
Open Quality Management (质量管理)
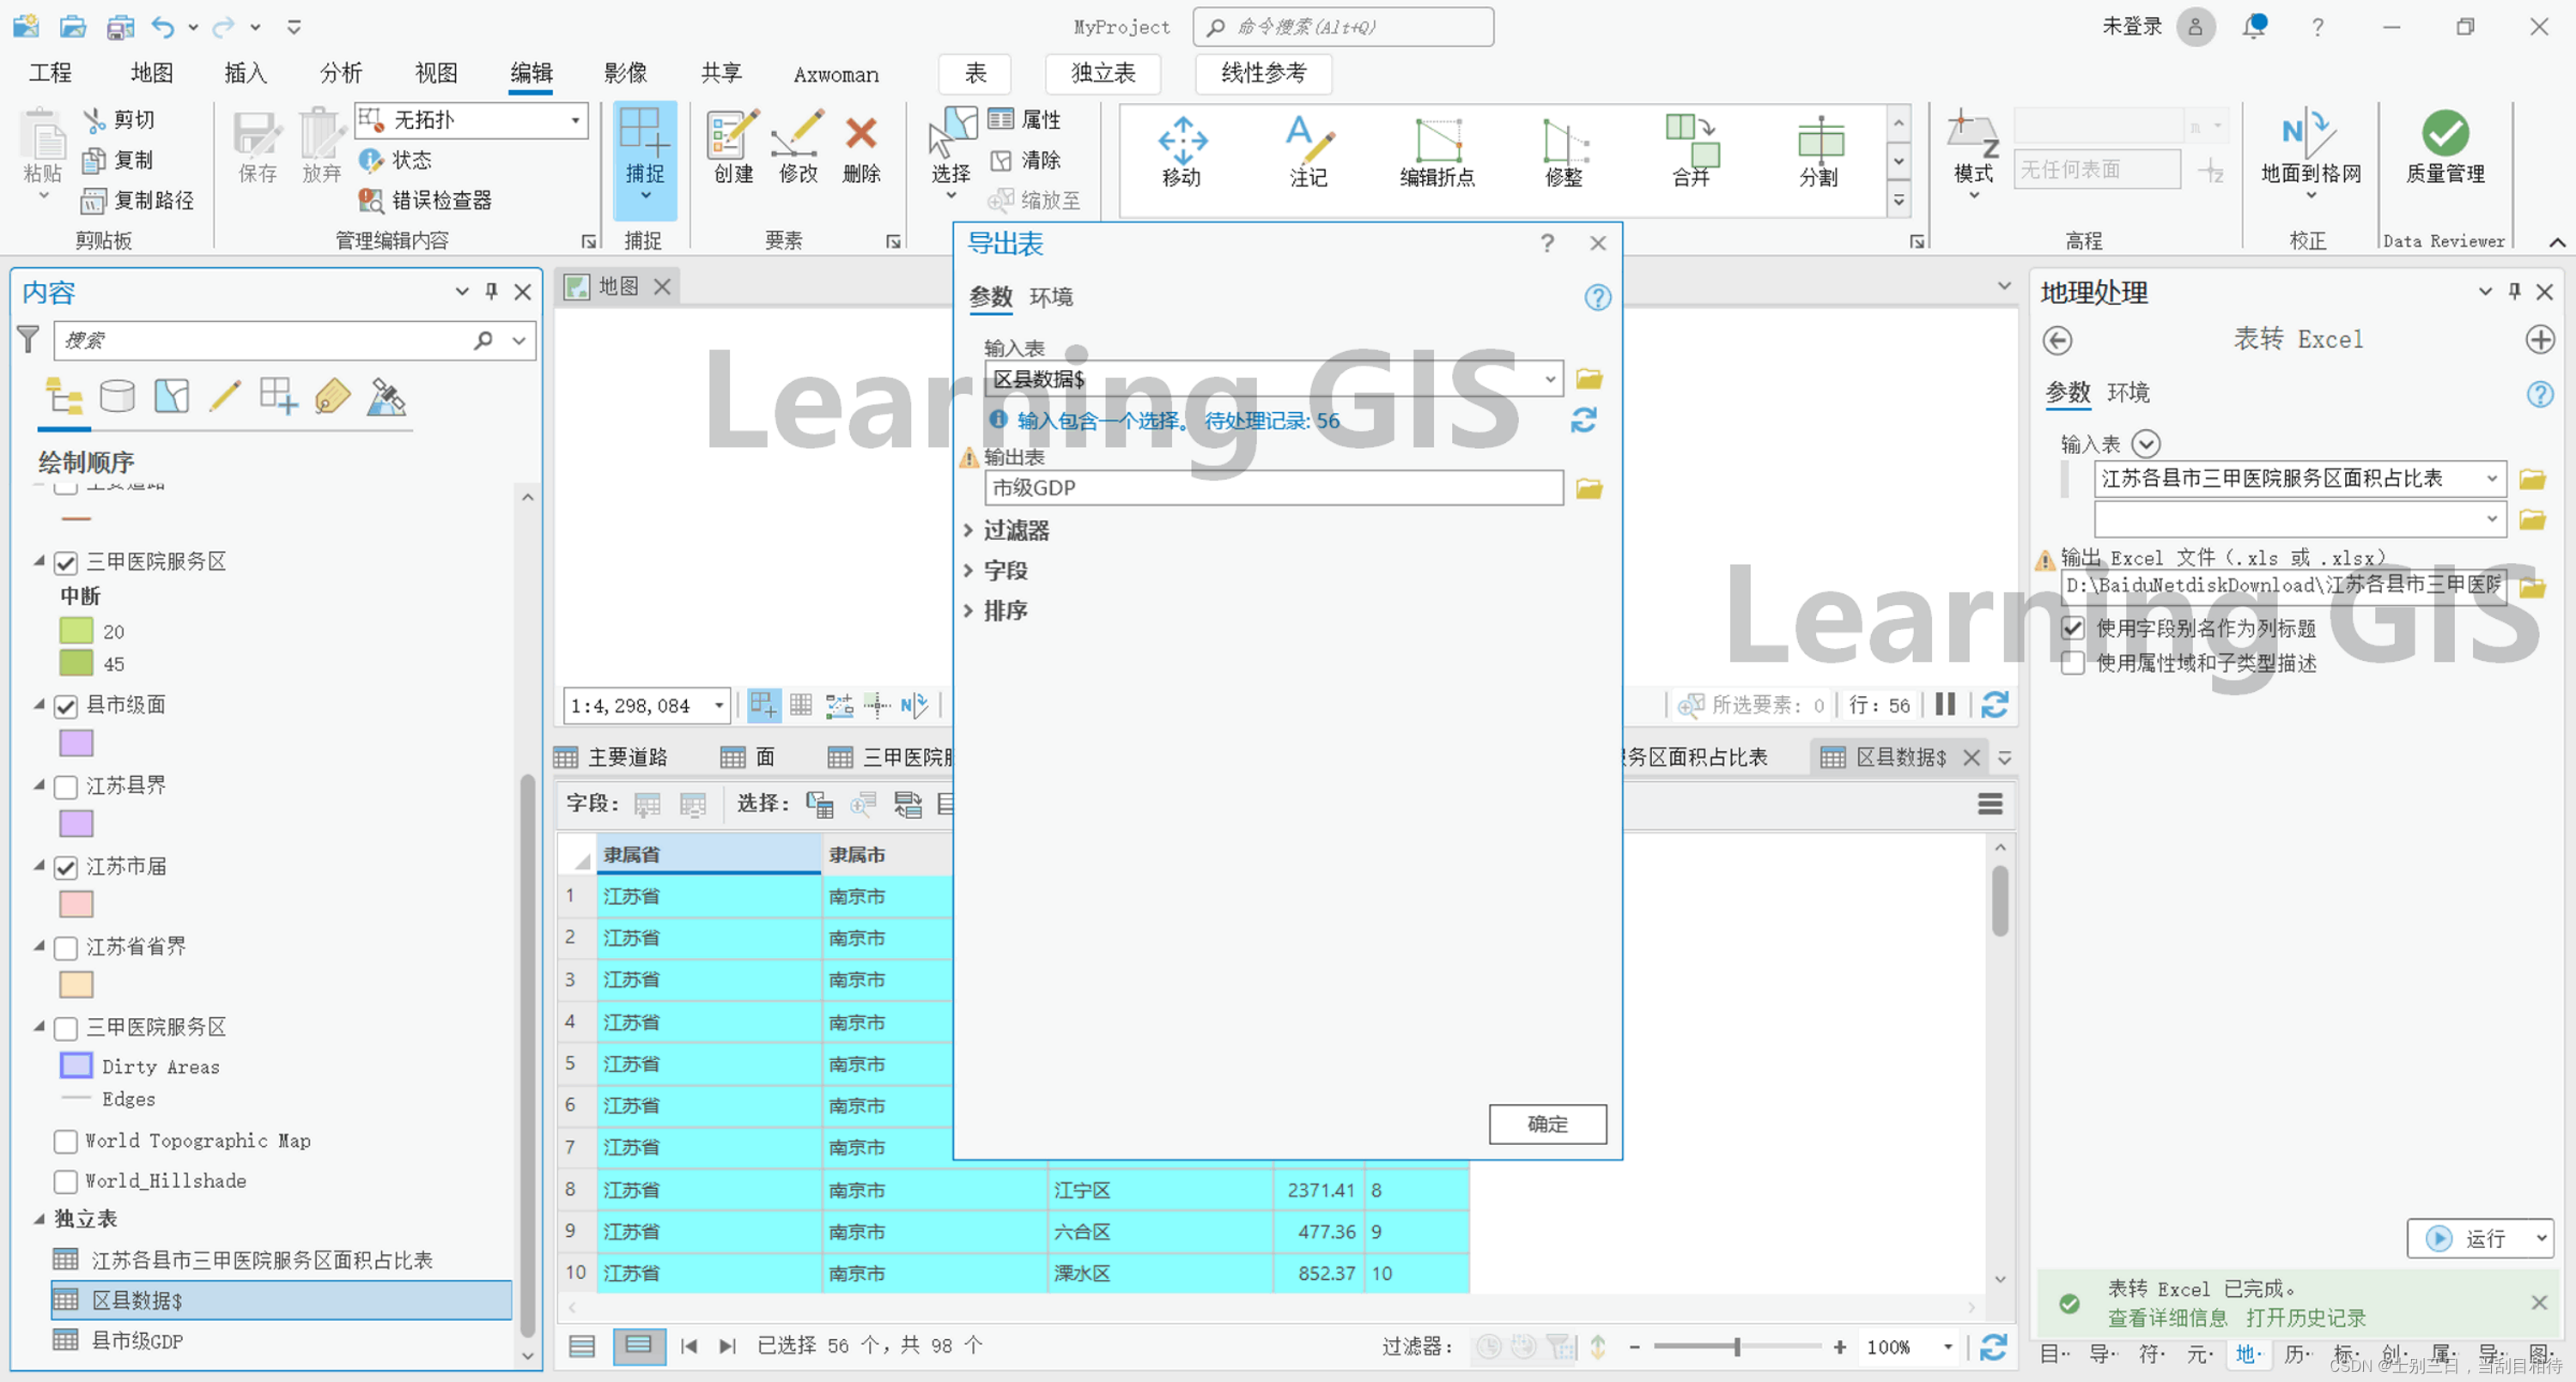pyautogui.click(x=2445, y=148)
